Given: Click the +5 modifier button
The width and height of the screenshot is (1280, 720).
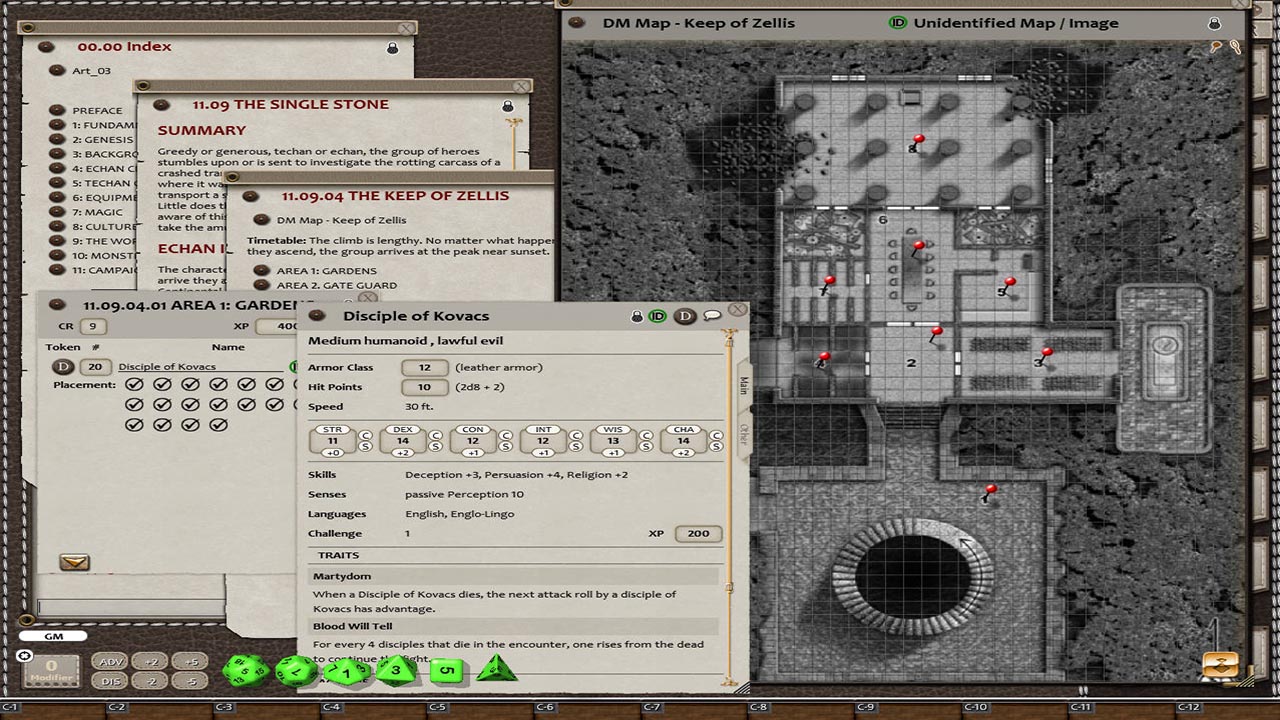Looking at the screenshot, I should (191, 661).
